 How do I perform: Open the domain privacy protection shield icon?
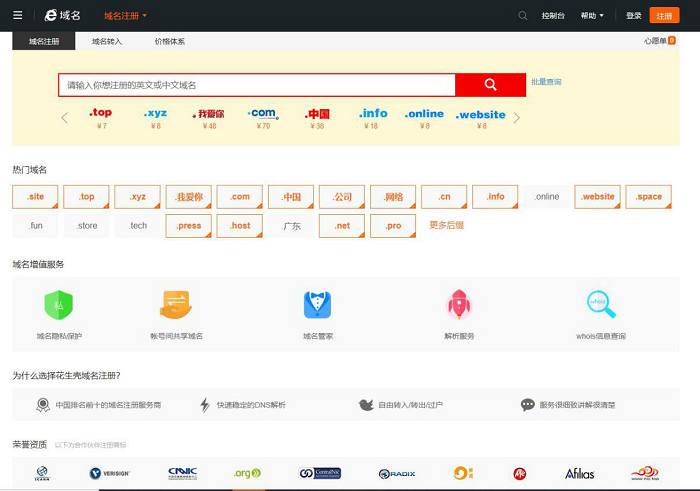[x=59, y=304]
